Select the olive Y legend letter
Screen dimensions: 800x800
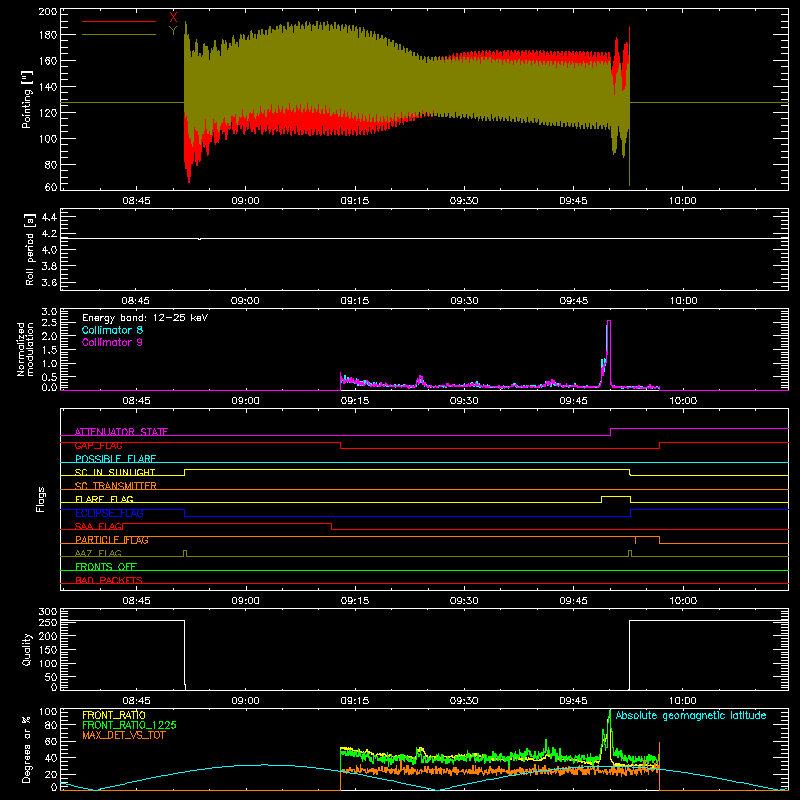tap(173, 31)
